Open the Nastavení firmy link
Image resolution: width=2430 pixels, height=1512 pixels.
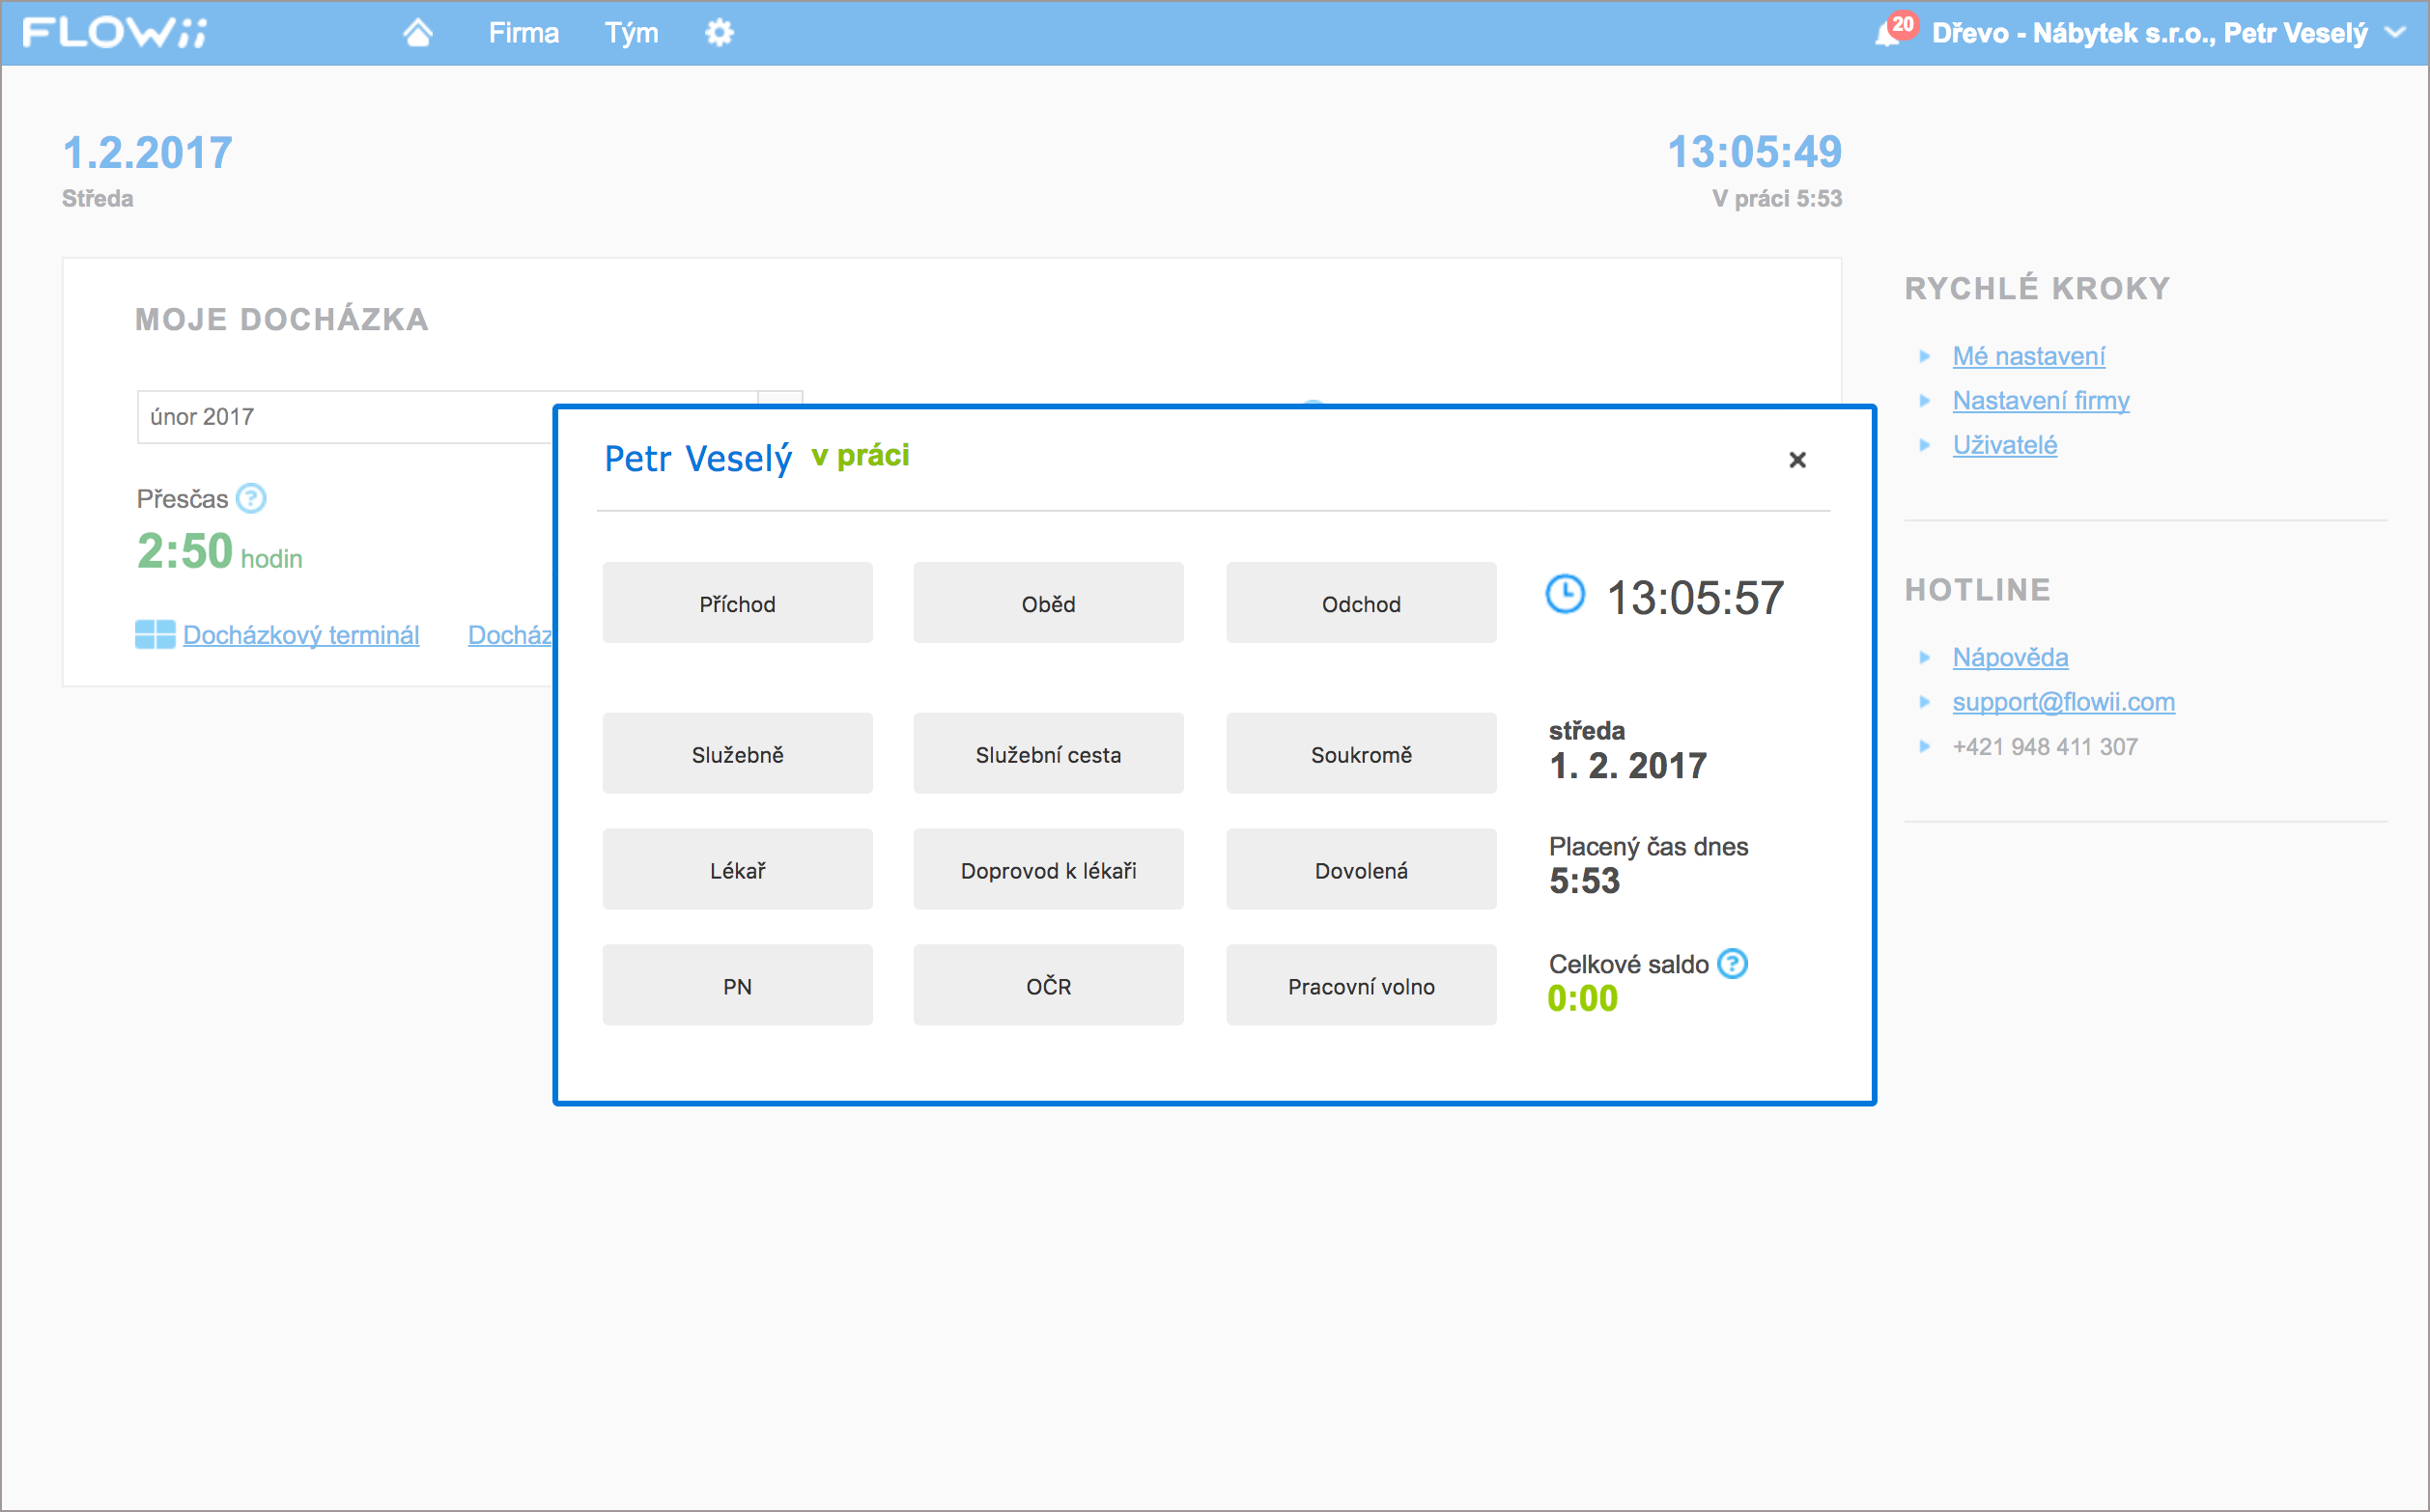click(x=2041, y=400)
